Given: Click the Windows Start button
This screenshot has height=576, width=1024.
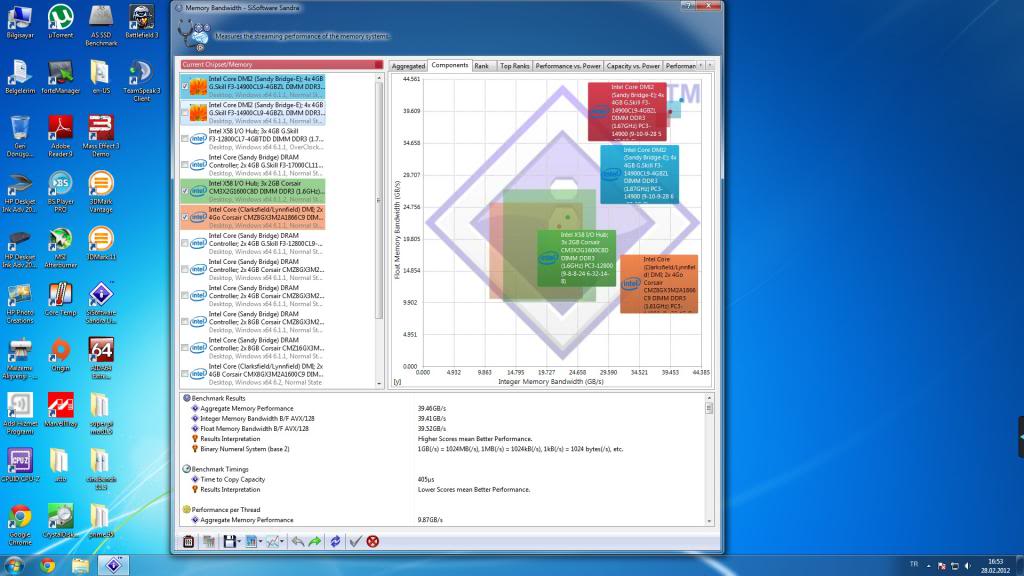Looking at the screenshot, I should [14, 565].
